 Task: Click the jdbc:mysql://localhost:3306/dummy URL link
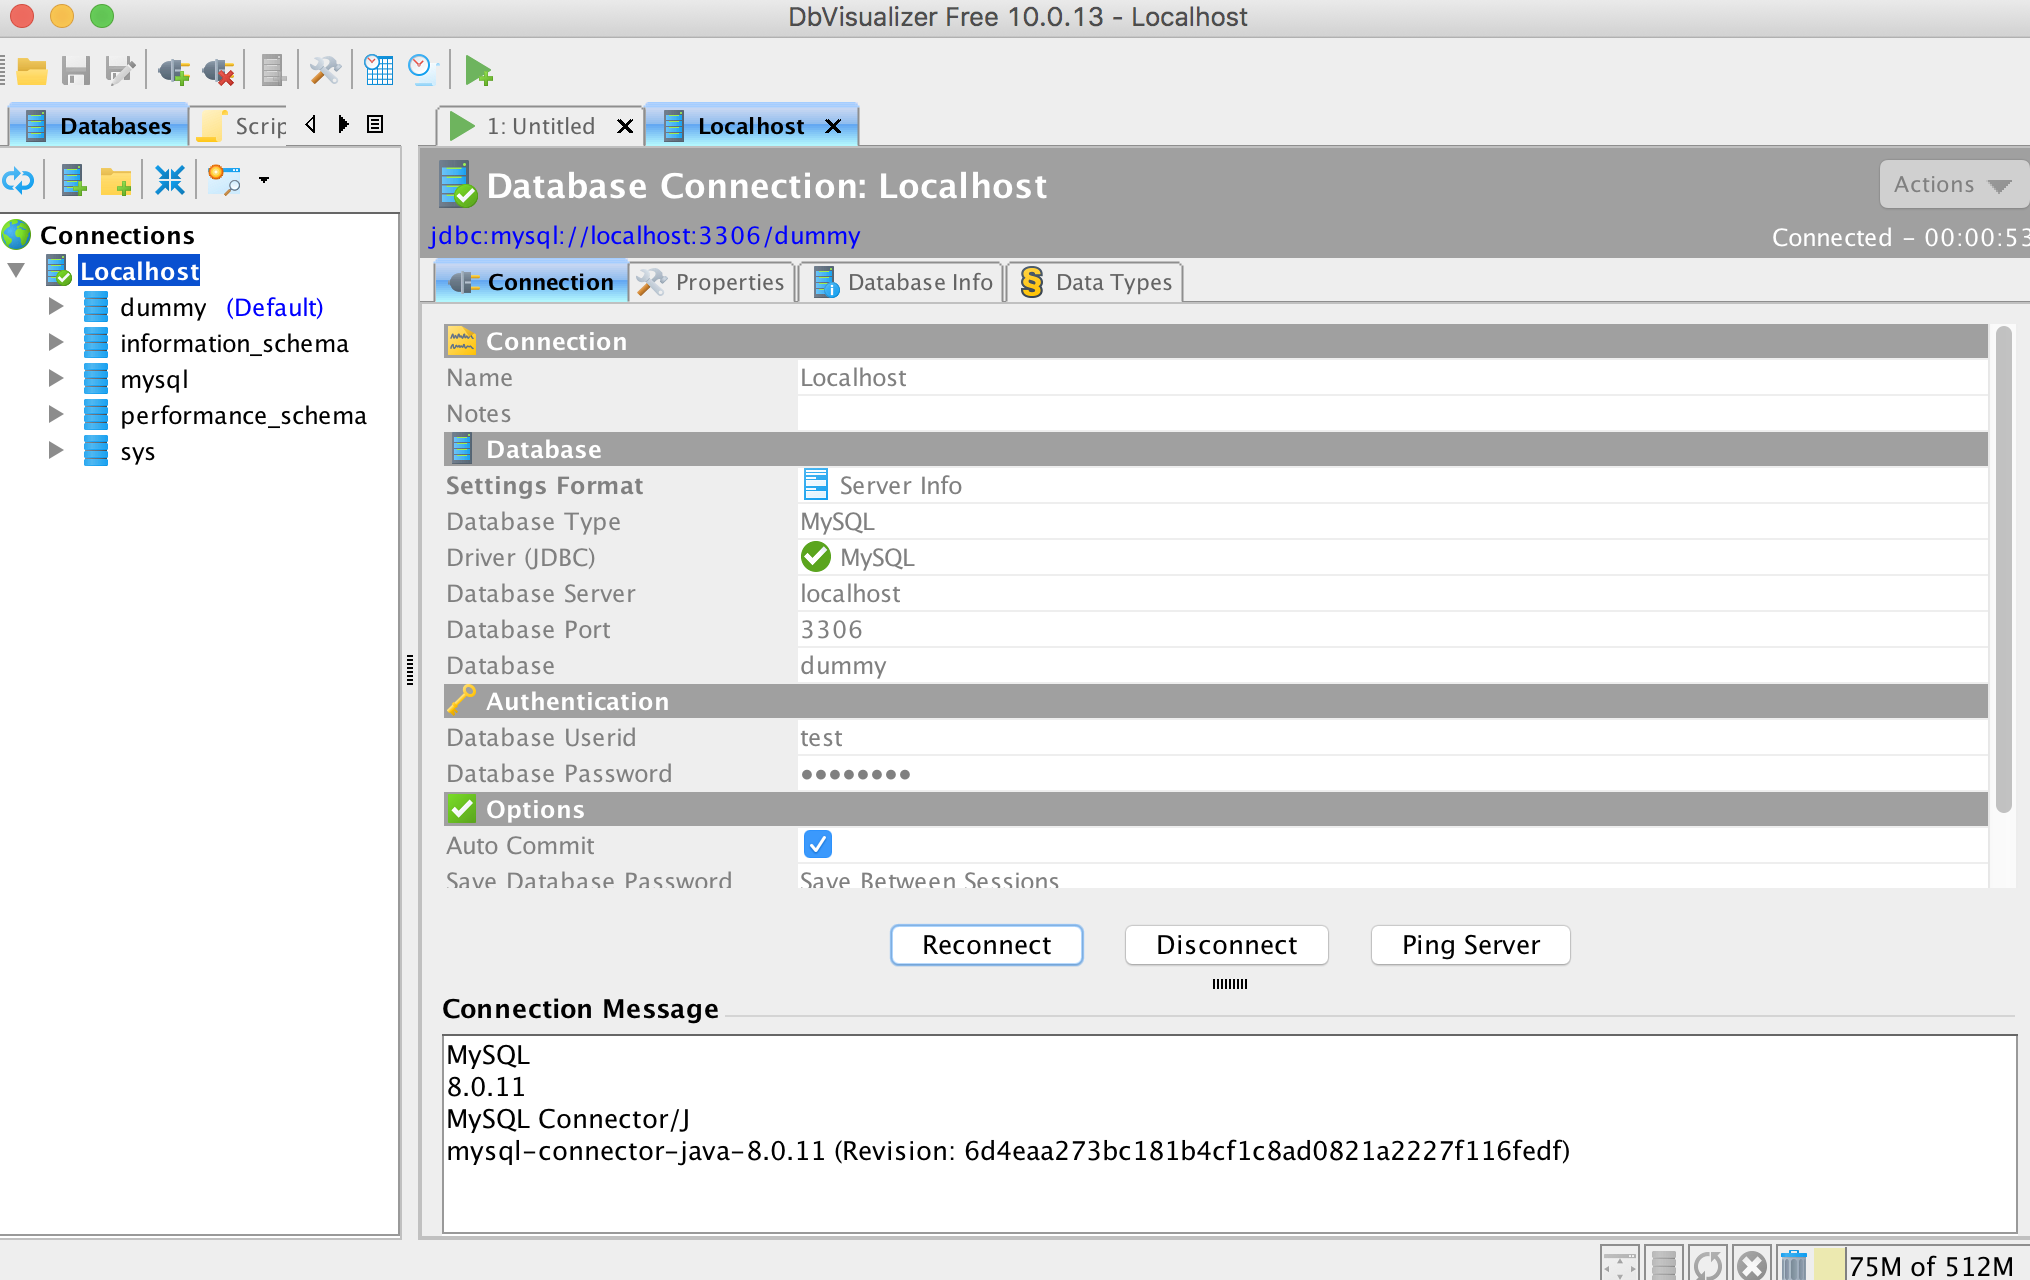coord(645,236)
